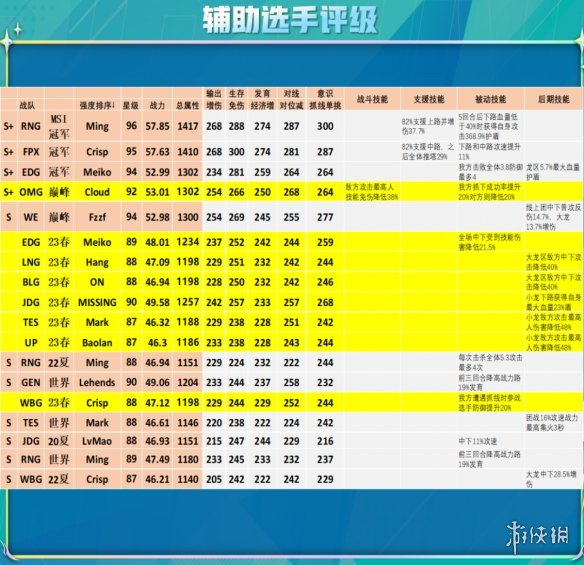The height and width of the screenshot is (565, 584).
Task: Click the MSI 冠军 version cell
Action: 59,126
